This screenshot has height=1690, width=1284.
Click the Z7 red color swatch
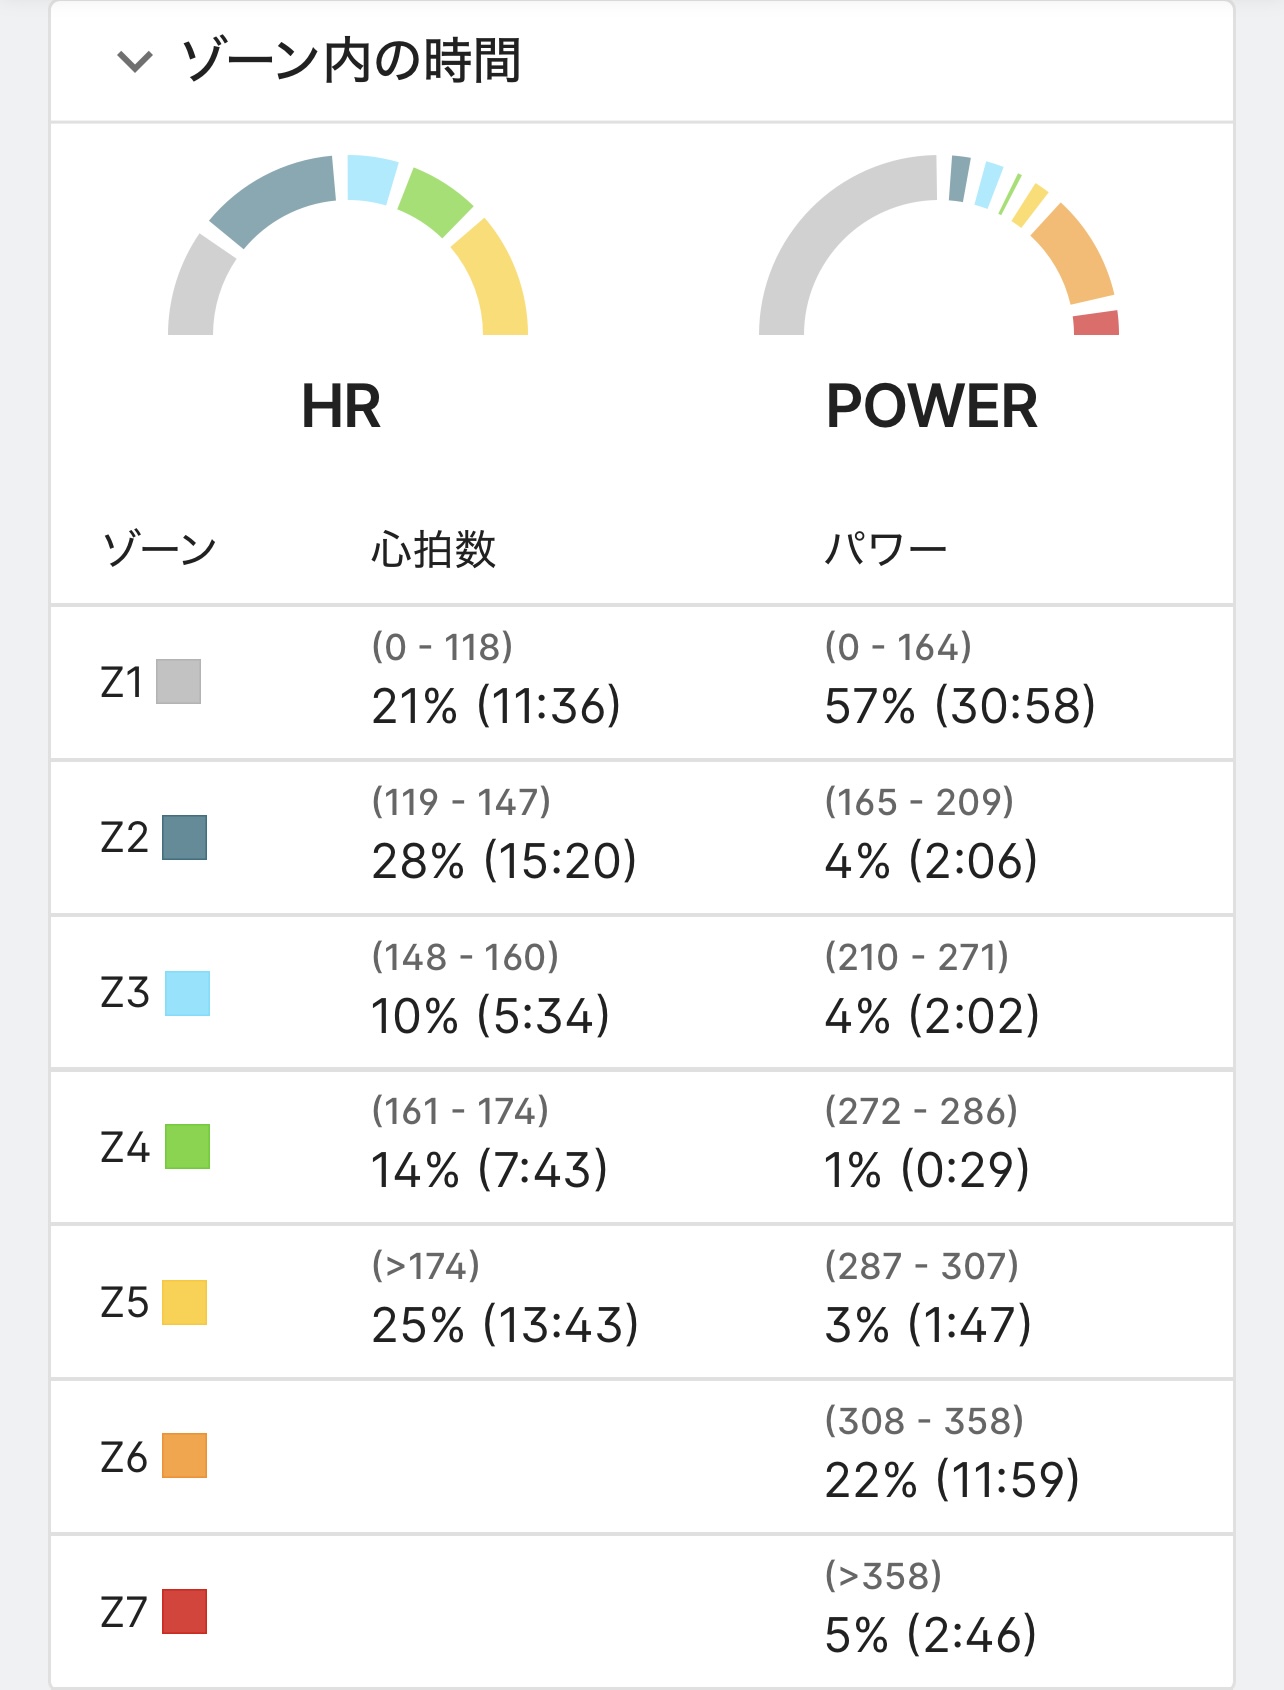[185, 1611]
